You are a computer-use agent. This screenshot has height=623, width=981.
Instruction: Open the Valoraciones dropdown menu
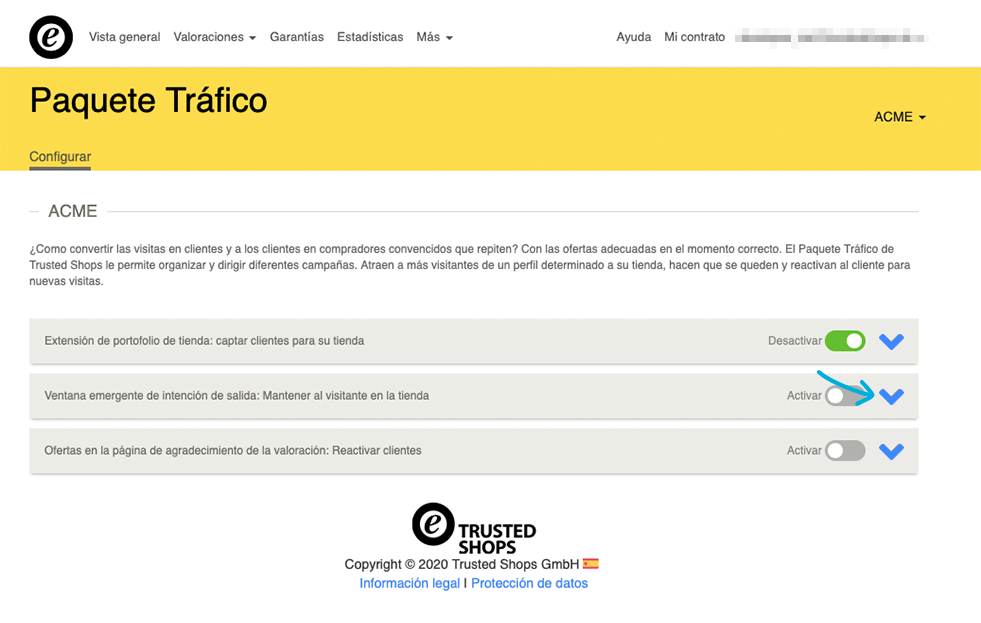[215, 37]
